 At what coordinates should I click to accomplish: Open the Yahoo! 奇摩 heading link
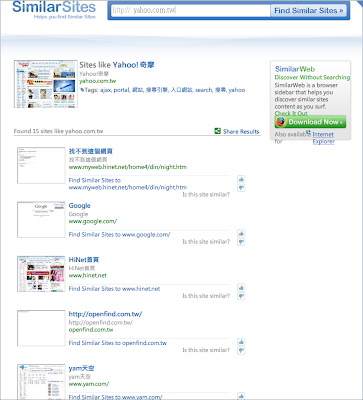coord(133,65)
